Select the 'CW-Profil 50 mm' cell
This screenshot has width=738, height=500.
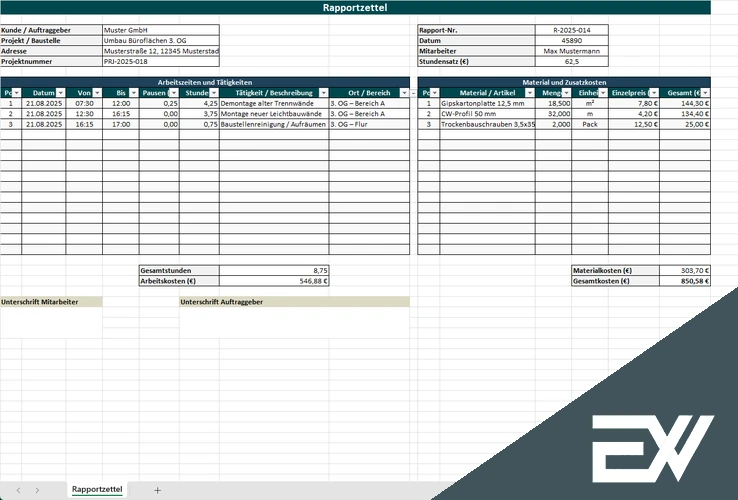click(488, 113)
